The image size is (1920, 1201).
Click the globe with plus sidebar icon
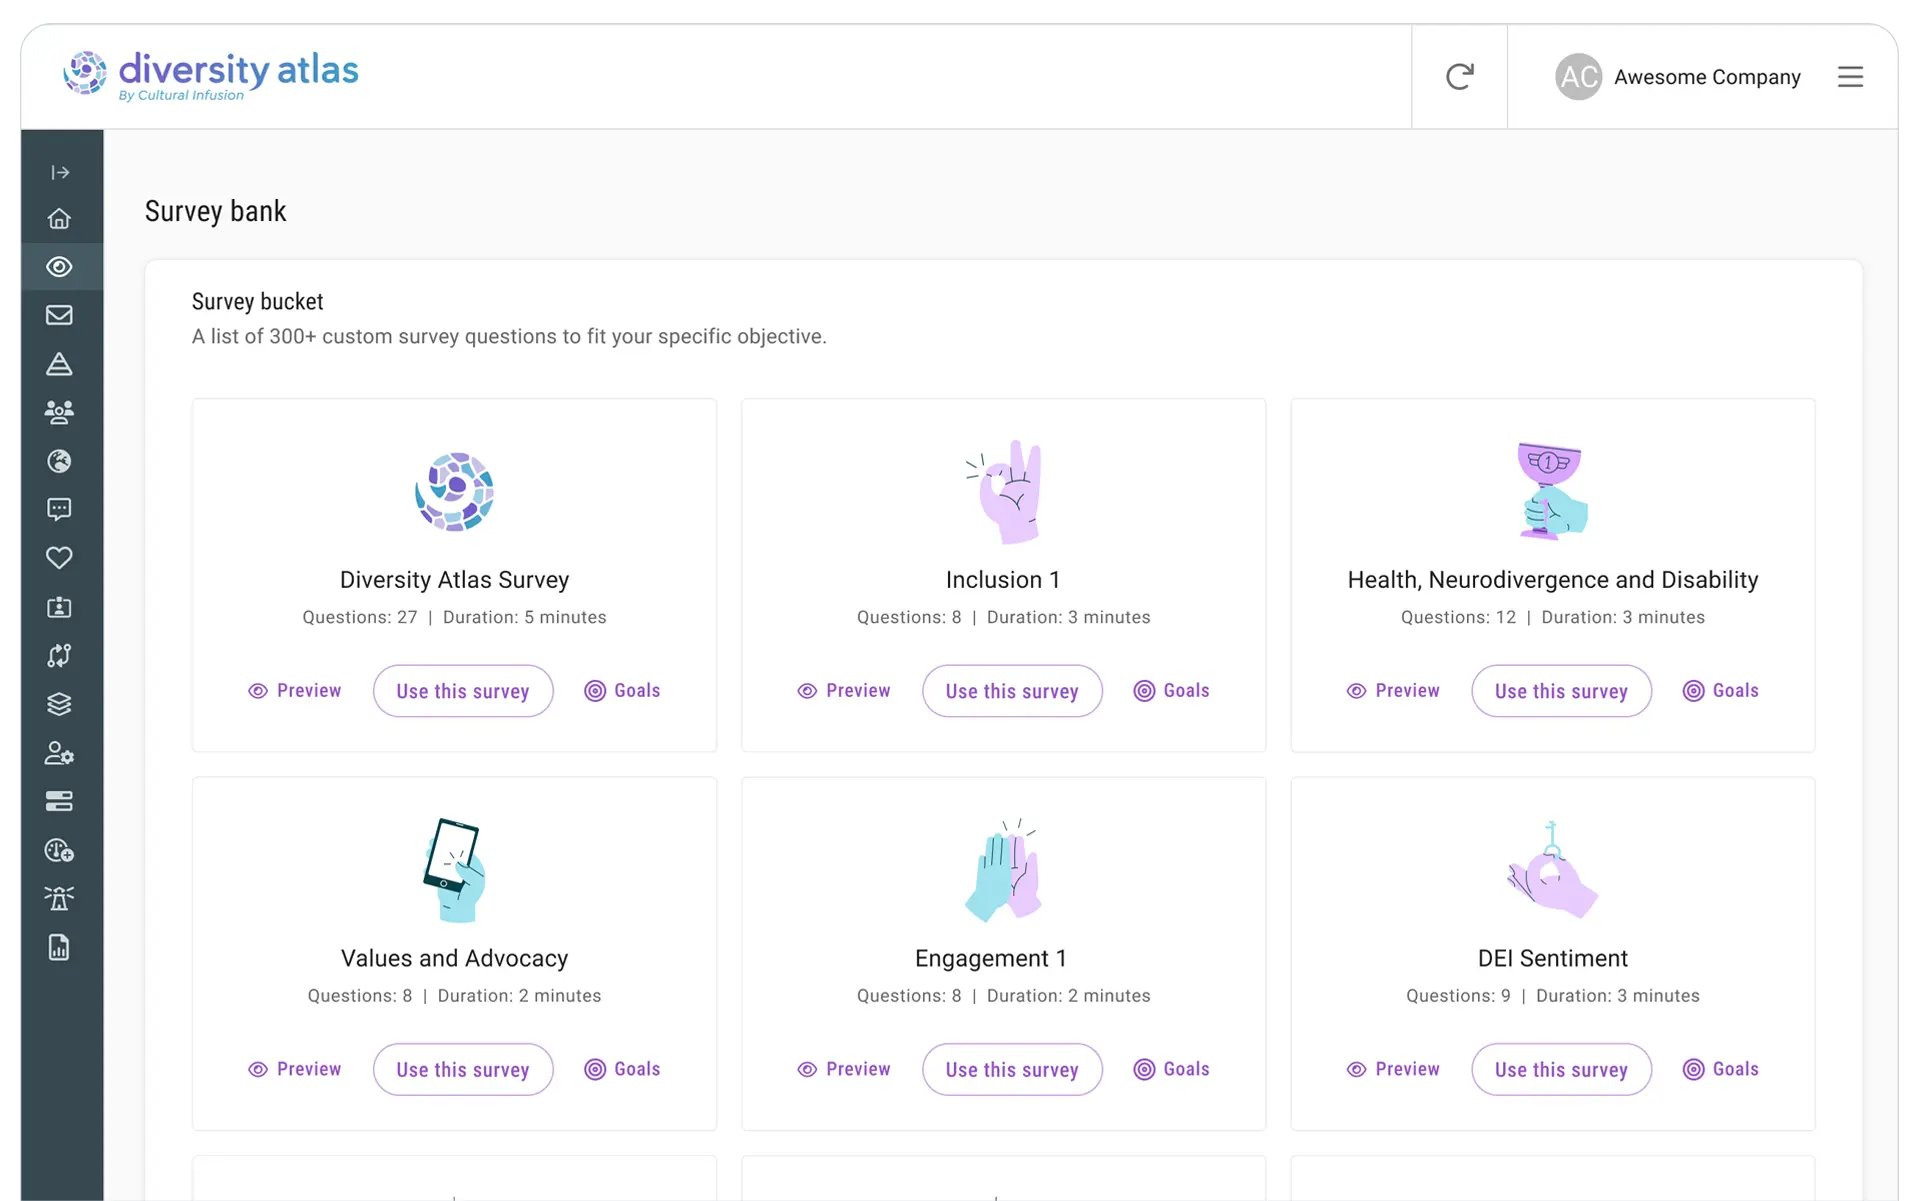point(60,850)
